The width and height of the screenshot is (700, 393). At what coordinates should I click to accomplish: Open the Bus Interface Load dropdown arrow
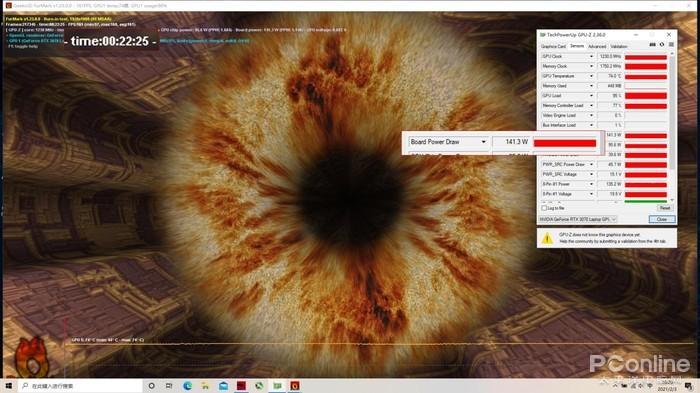(591, 125)
